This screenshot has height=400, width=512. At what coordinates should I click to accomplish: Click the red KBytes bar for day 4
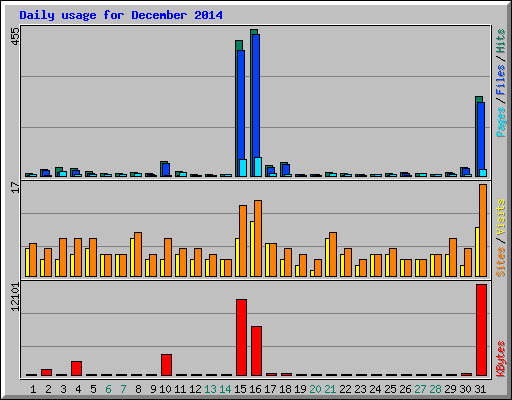77,368
